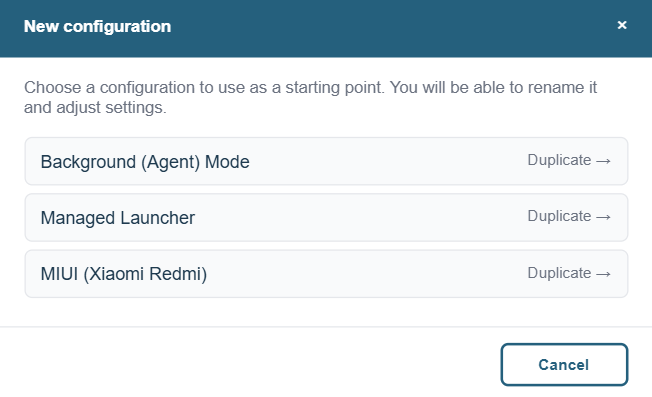
Task: Click the arrow icon for MIUI (Xiaomi Redmi)
Action: (603, 274)
